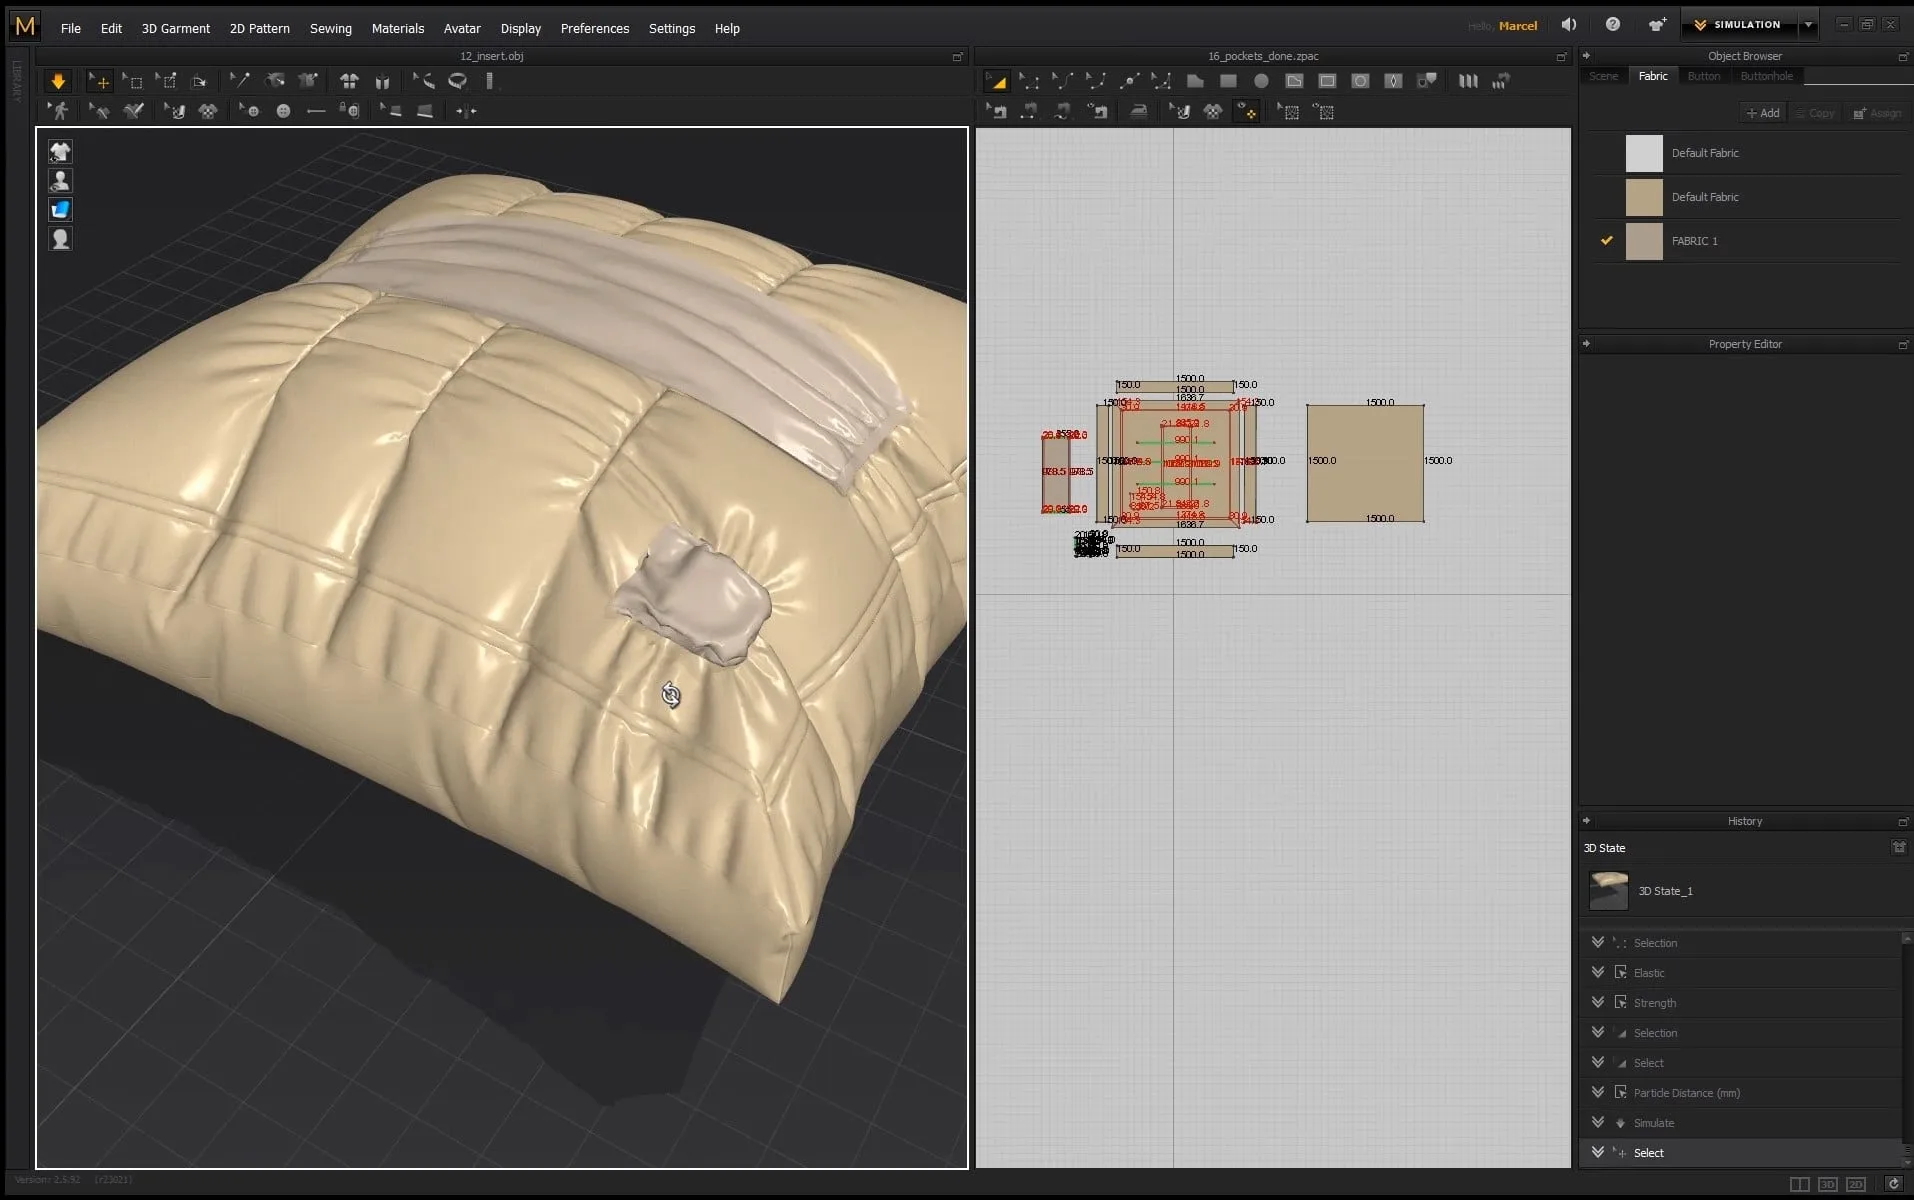Toggle the blue 3D environment display icon

tap(60, 209)
